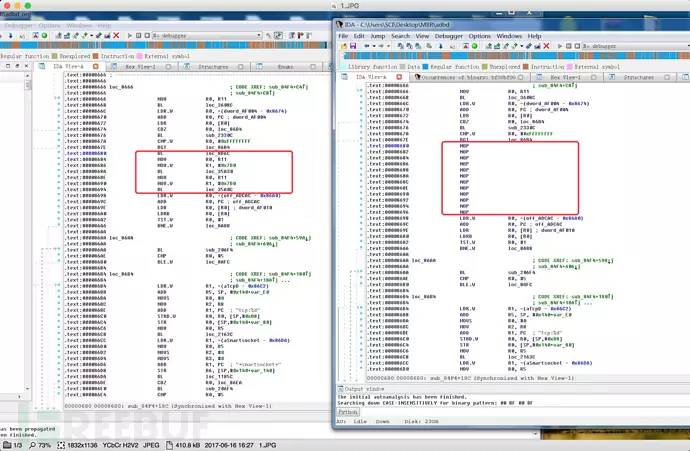The height and width of the screenshot is (451, 690).
Task: Click loc_8666 label in the left IDA listing
Action: point(121,87)
